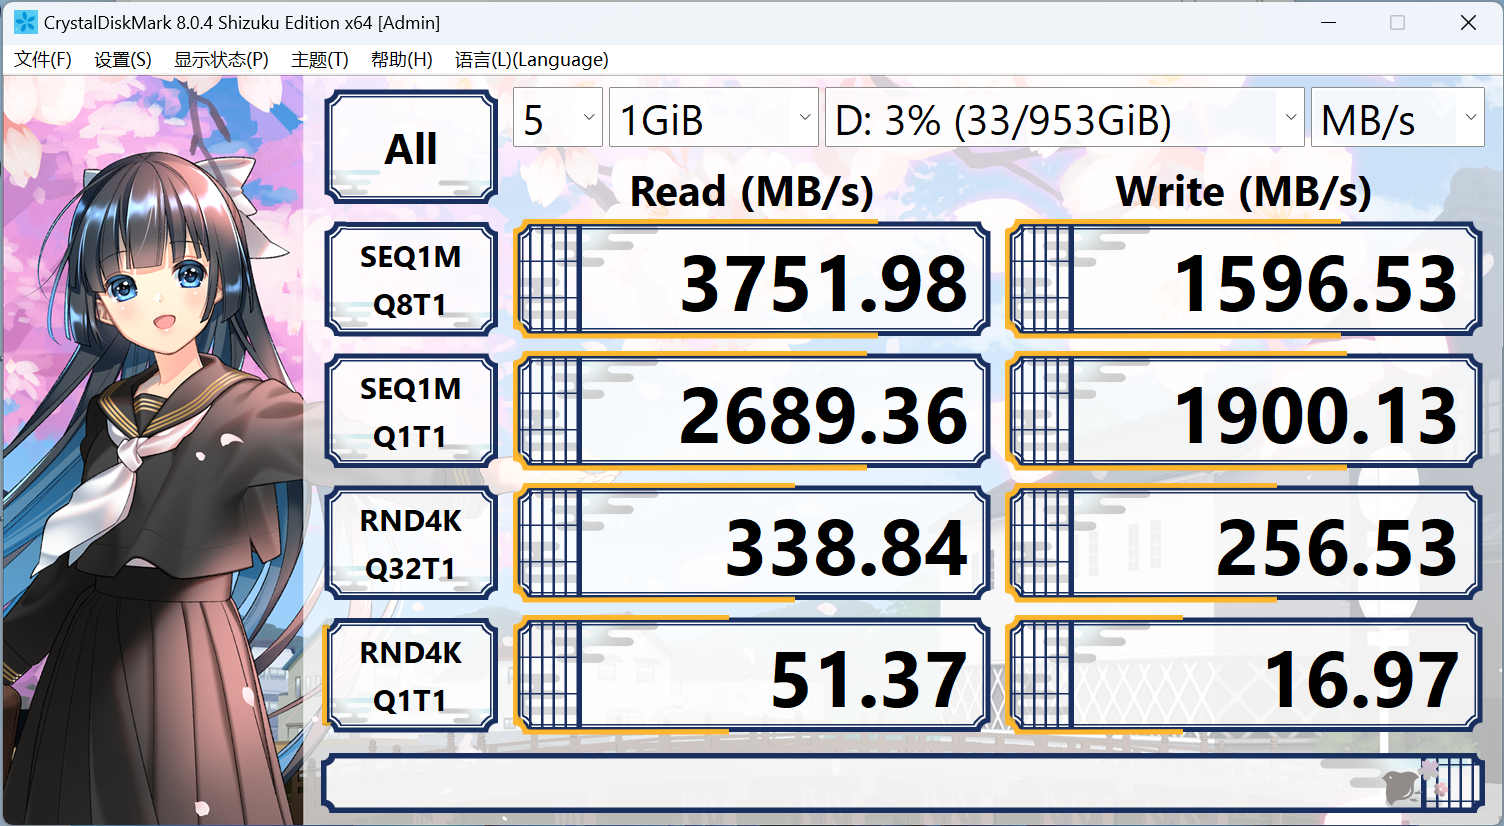
Task: Close the CrystalDiskMark window
Action: (1468, 22)
